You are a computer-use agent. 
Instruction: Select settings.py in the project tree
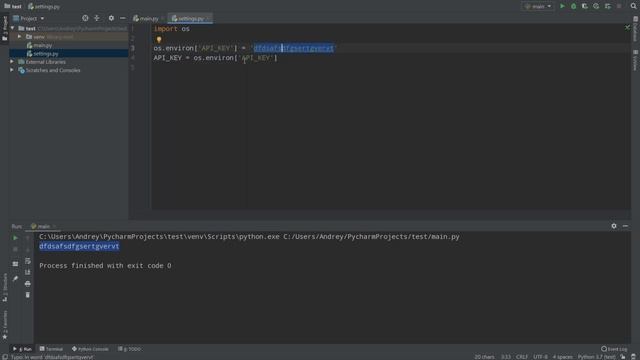pyautogui.click(x=46, y=53)
